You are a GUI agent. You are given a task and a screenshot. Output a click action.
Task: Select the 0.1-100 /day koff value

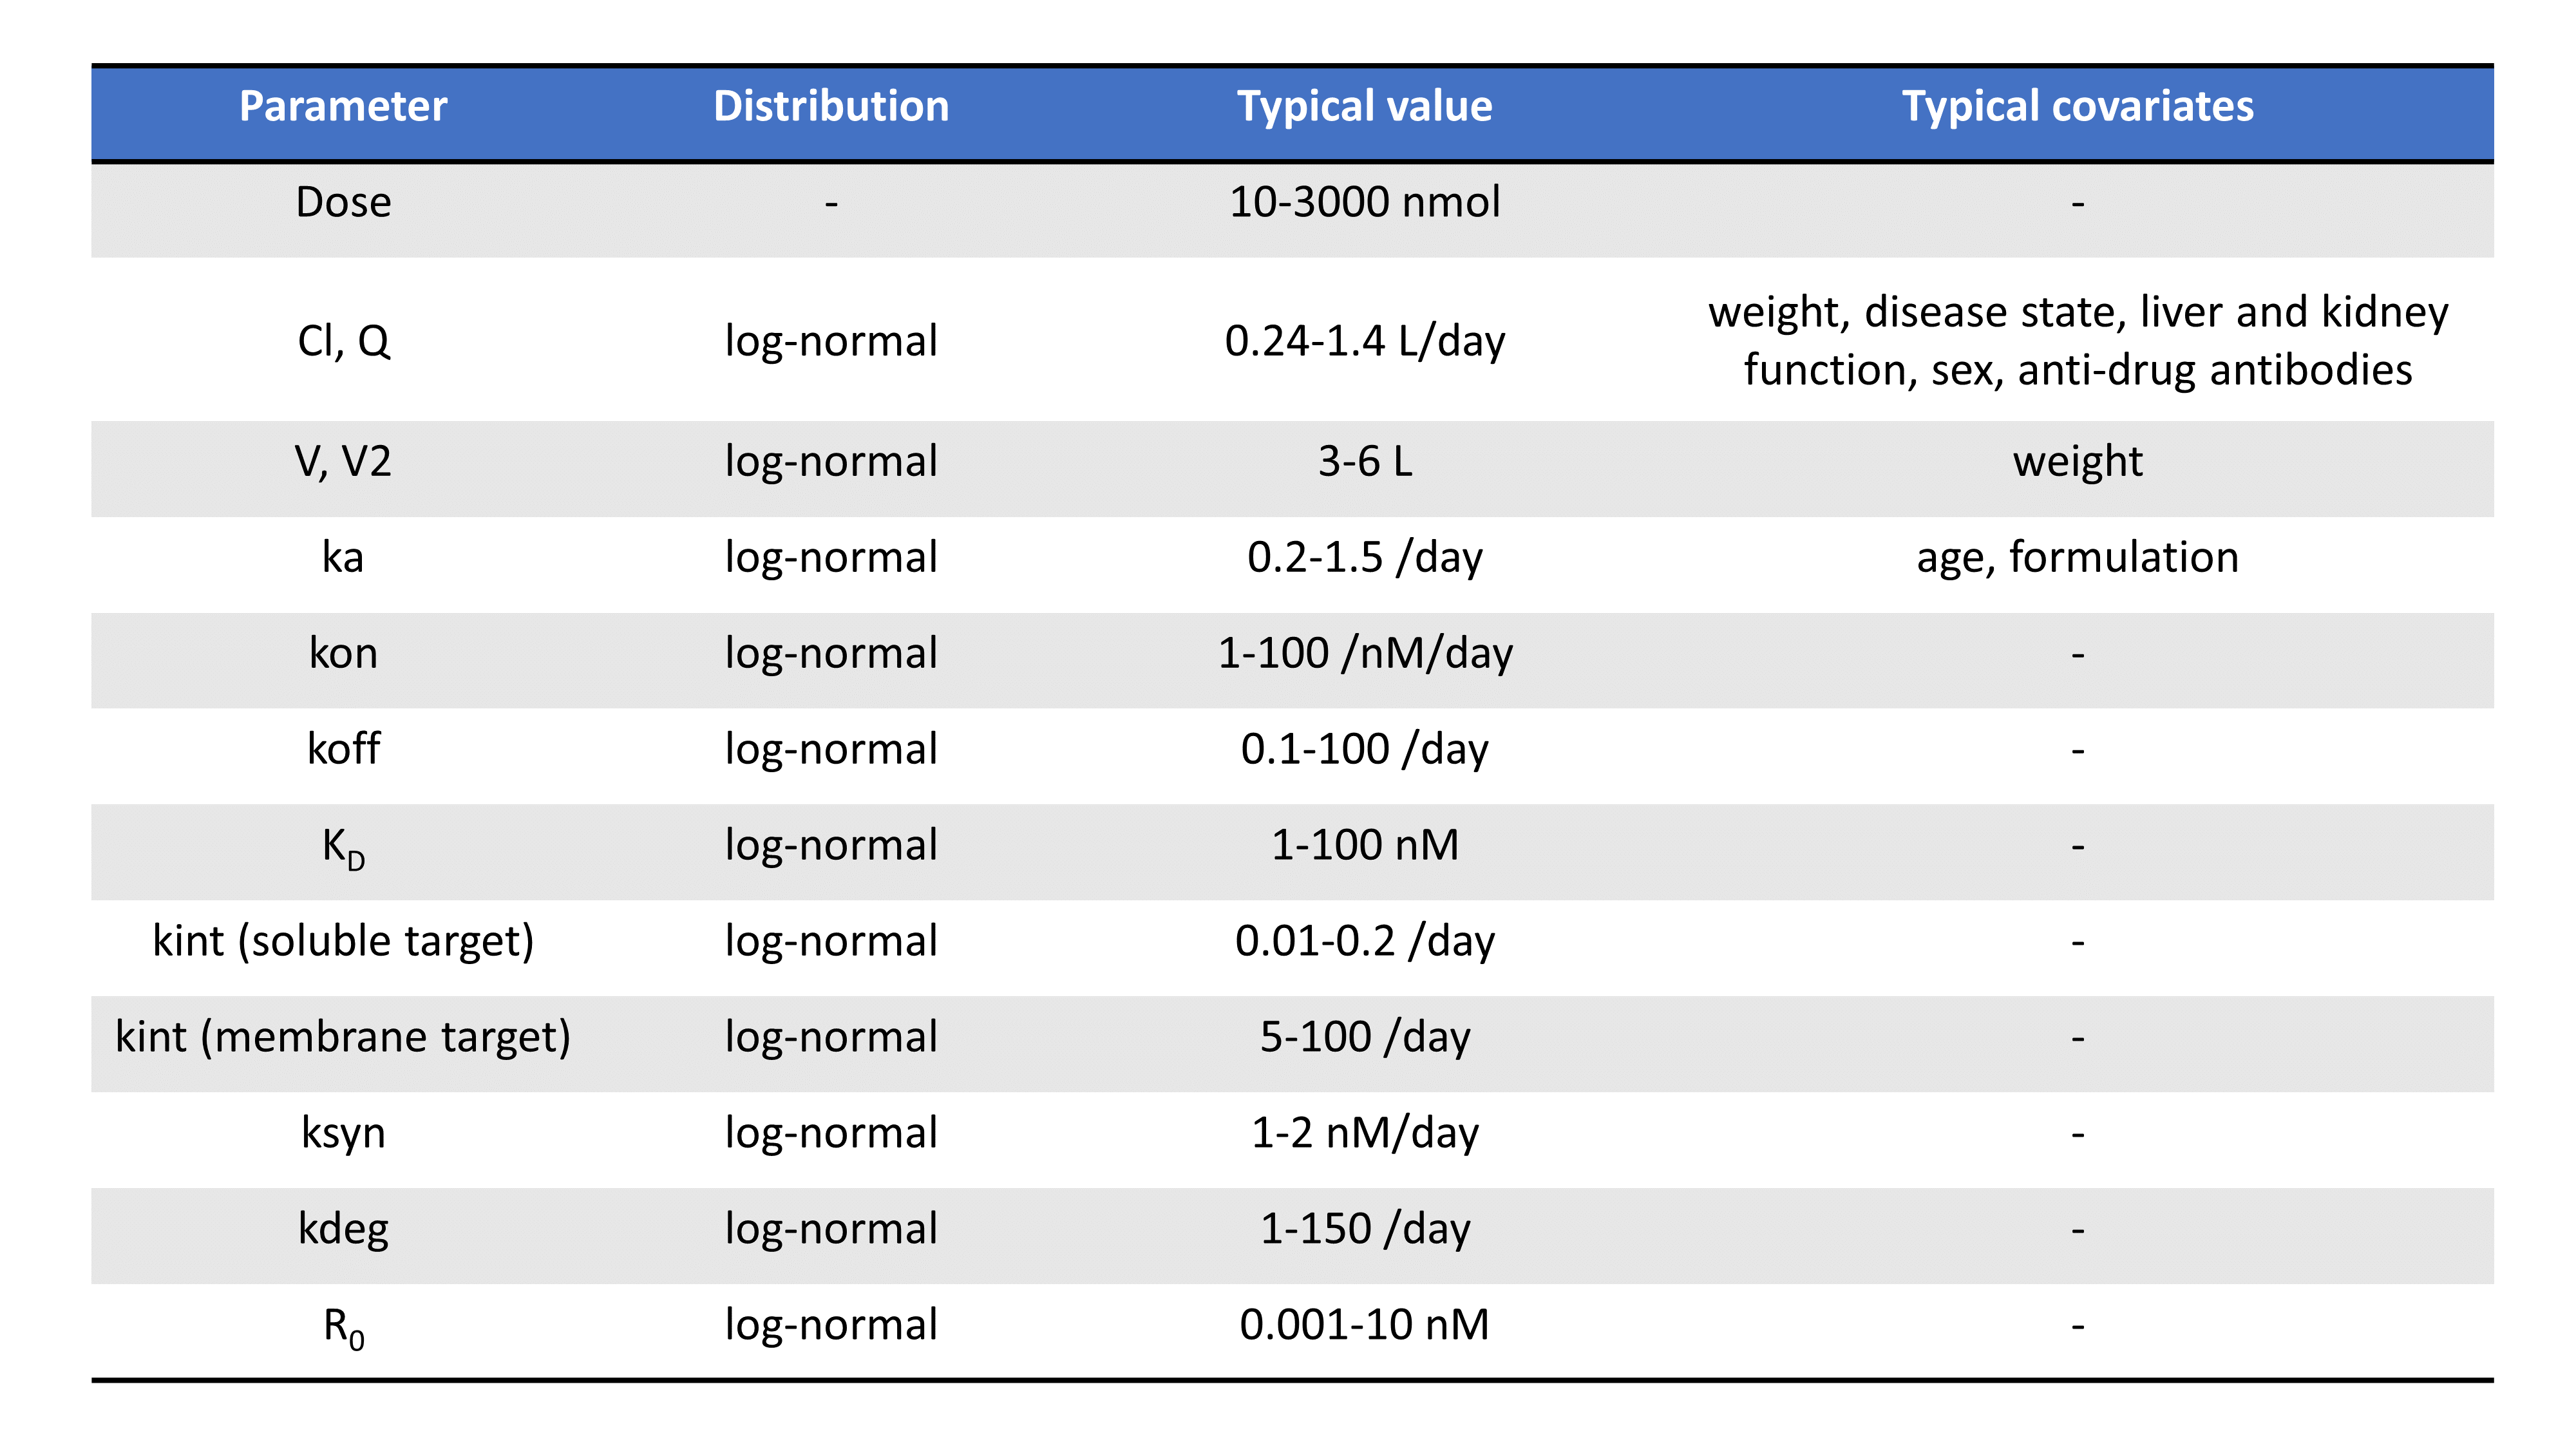point(1364,749)
